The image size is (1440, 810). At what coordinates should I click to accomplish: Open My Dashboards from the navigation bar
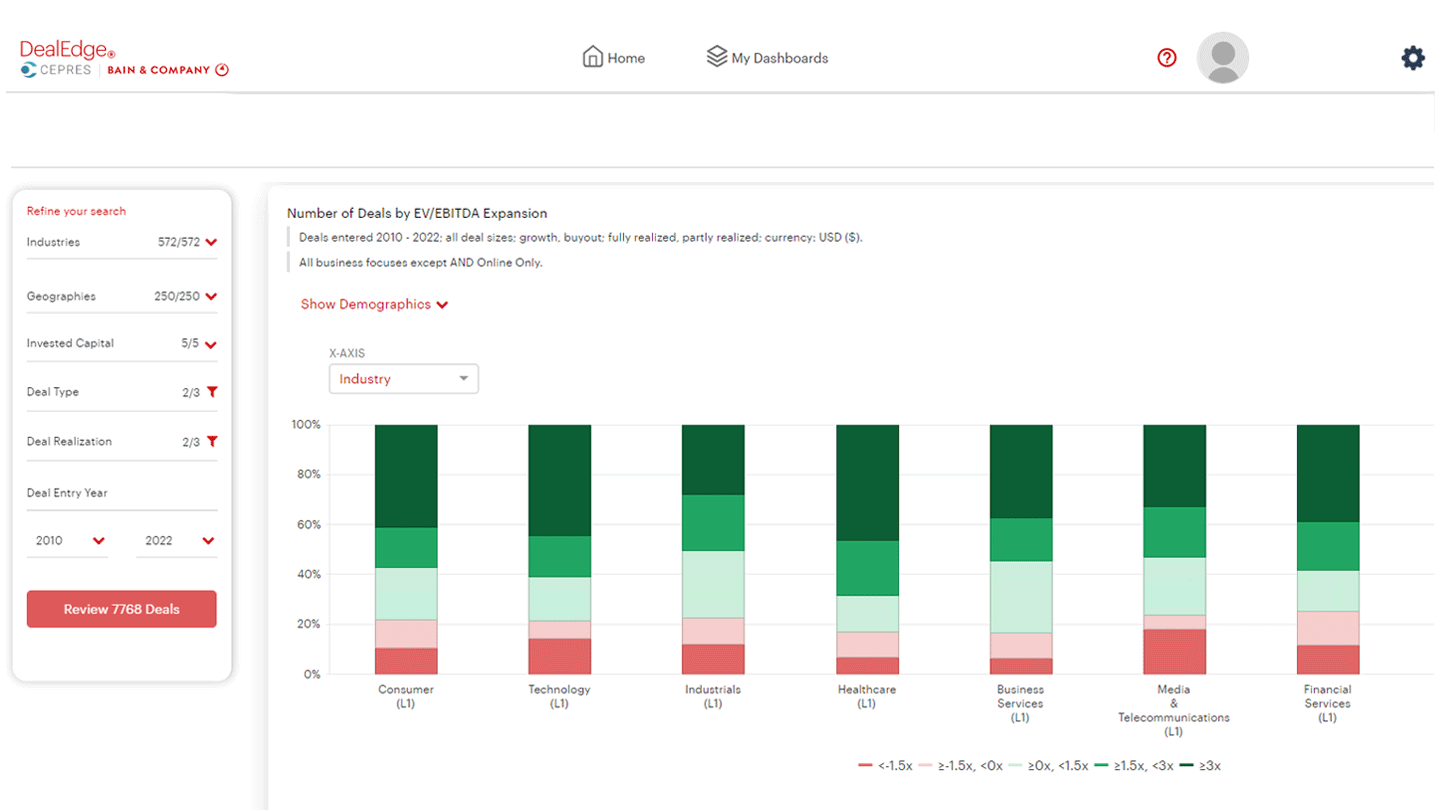click(x=767, y=58)
